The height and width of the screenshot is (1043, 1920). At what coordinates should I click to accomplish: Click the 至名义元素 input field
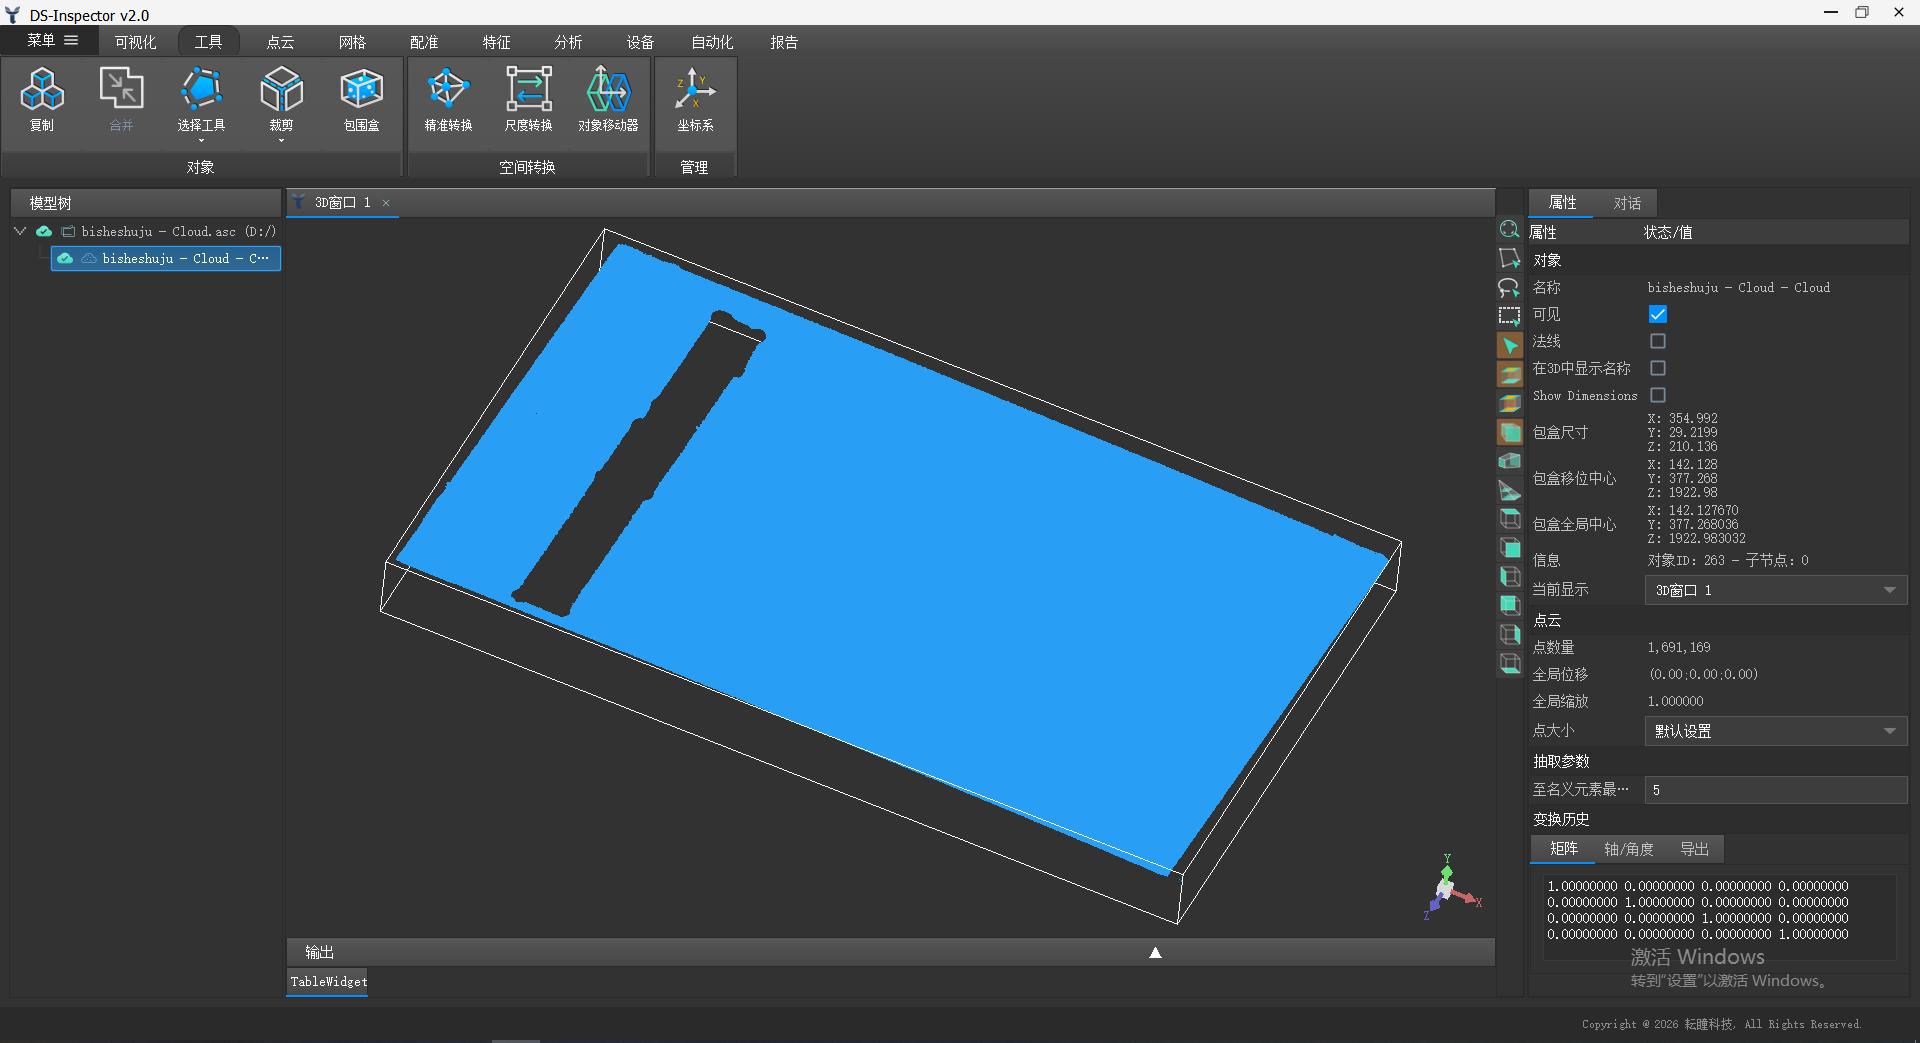tap(1776, 790)
